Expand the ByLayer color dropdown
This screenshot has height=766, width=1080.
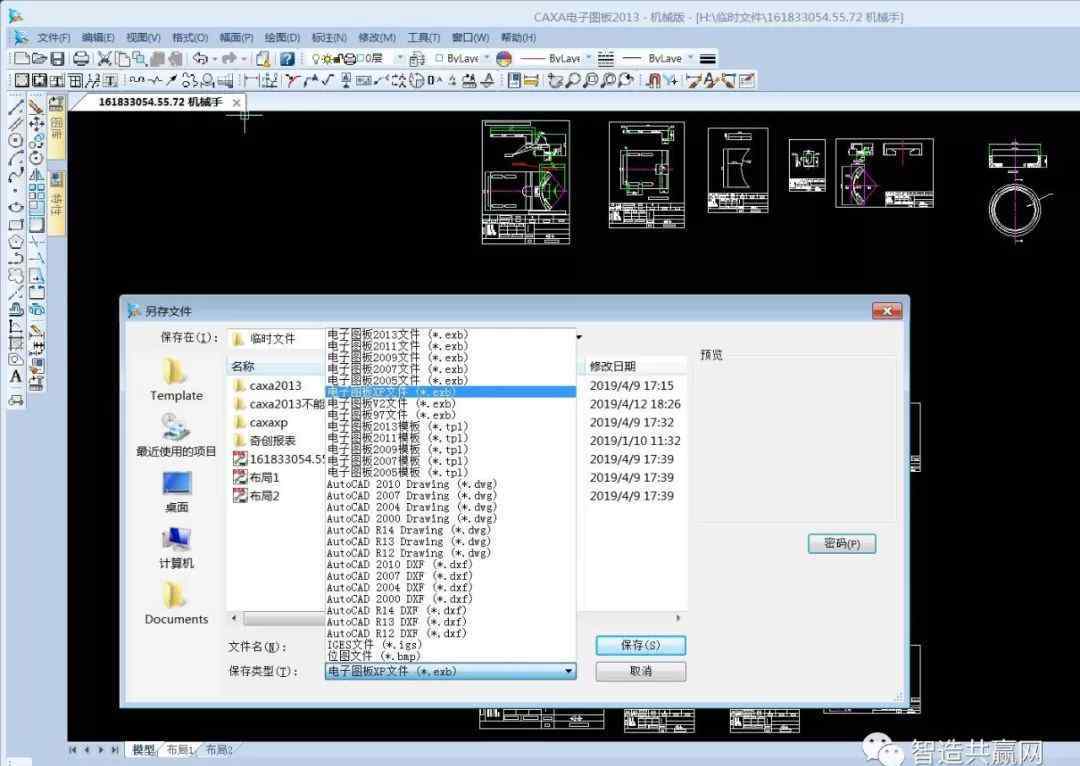(487, 59)
